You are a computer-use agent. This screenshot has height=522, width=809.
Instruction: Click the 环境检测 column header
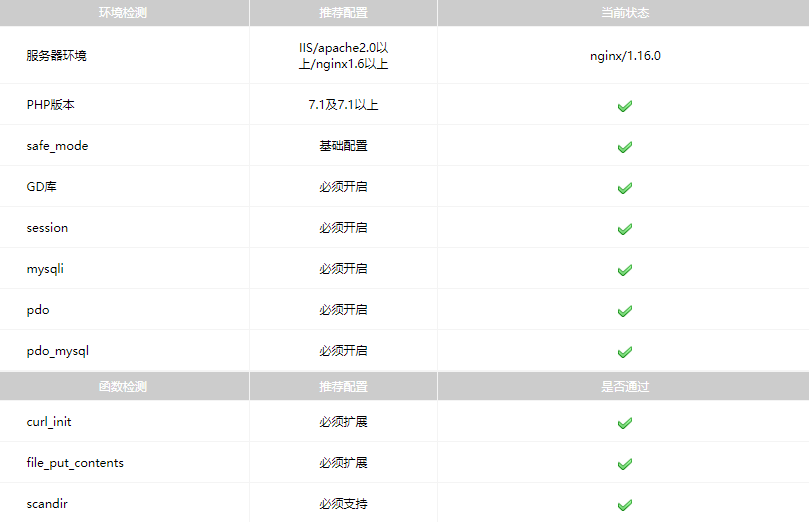click(123, 13)
